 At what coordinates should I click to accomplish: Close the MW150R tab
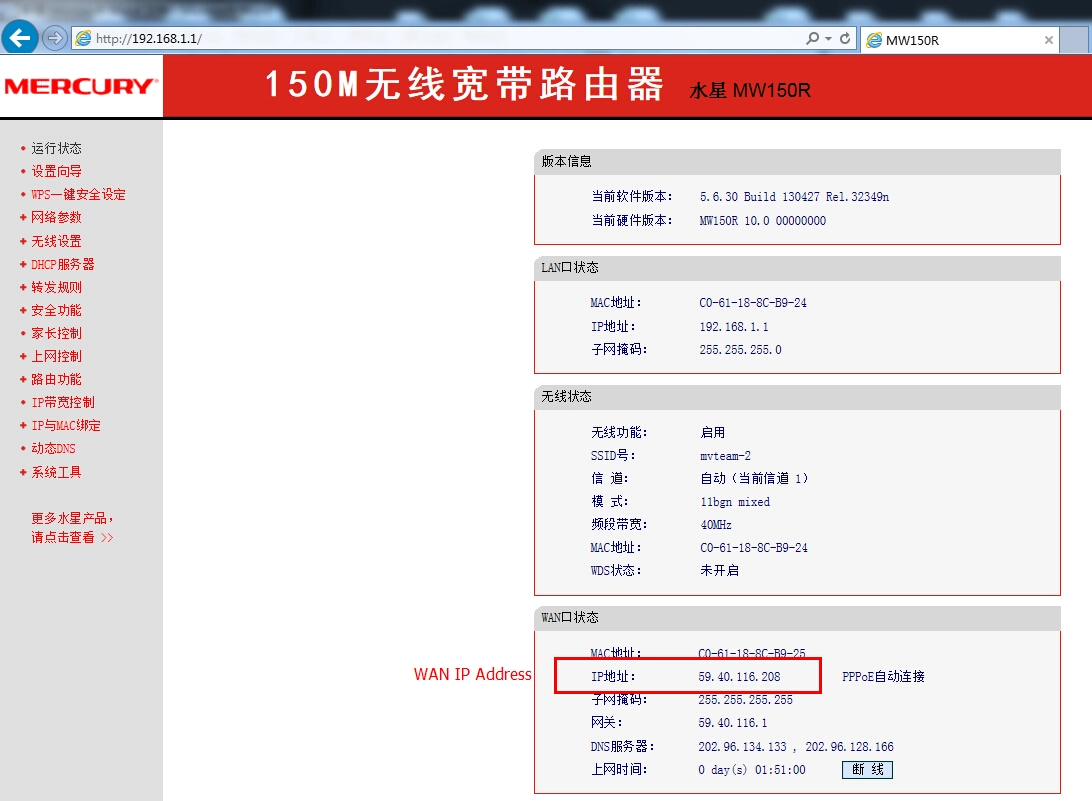1048,40
